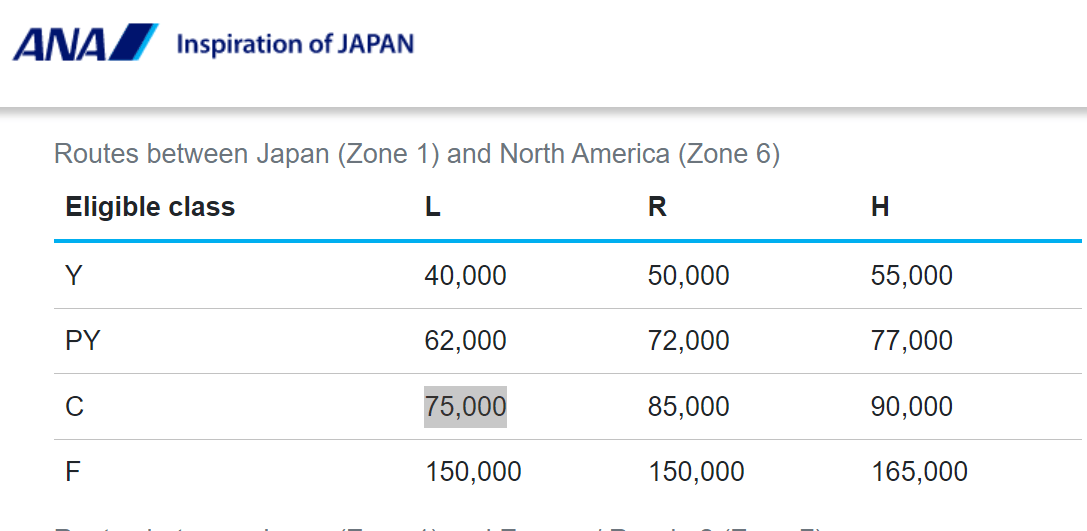Select the Y class row label
The width and height of the screenshot is (1087, 531).
pyautogui.click(x=74, y=275)
